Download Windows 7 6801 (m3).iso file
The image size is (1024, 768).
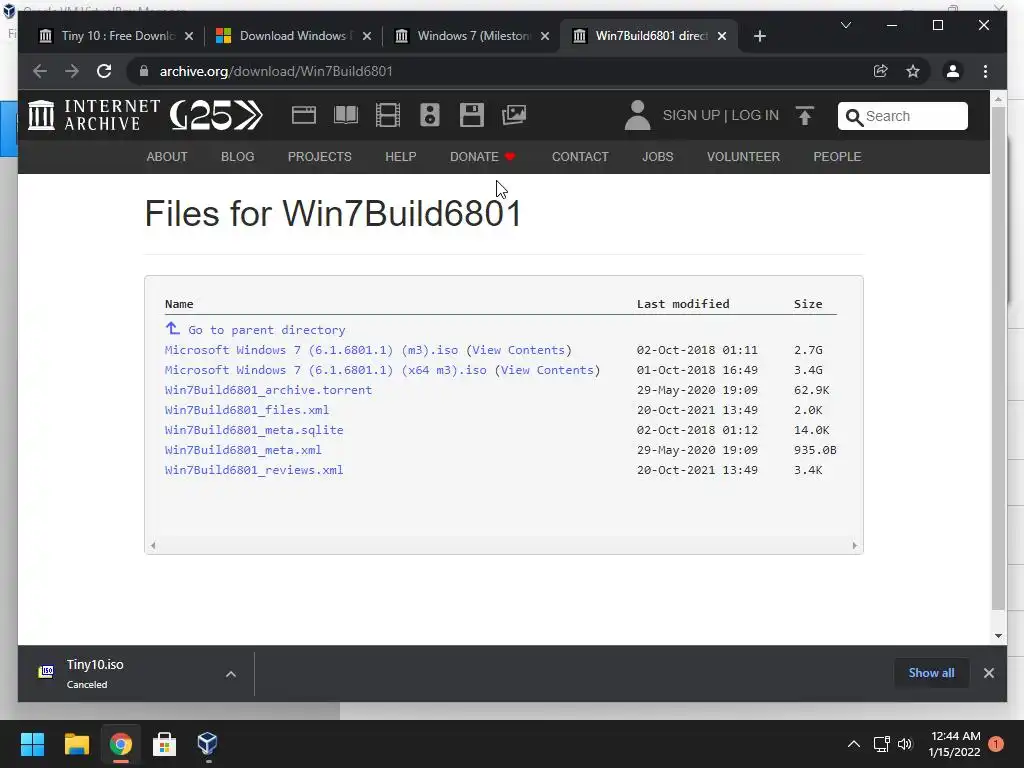tap(311, 350)
